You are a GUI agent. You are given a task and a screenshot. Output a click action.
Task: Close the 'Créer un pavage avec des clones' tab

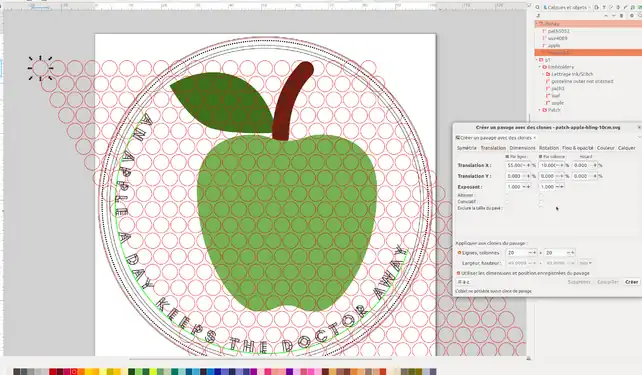(534, 138)
